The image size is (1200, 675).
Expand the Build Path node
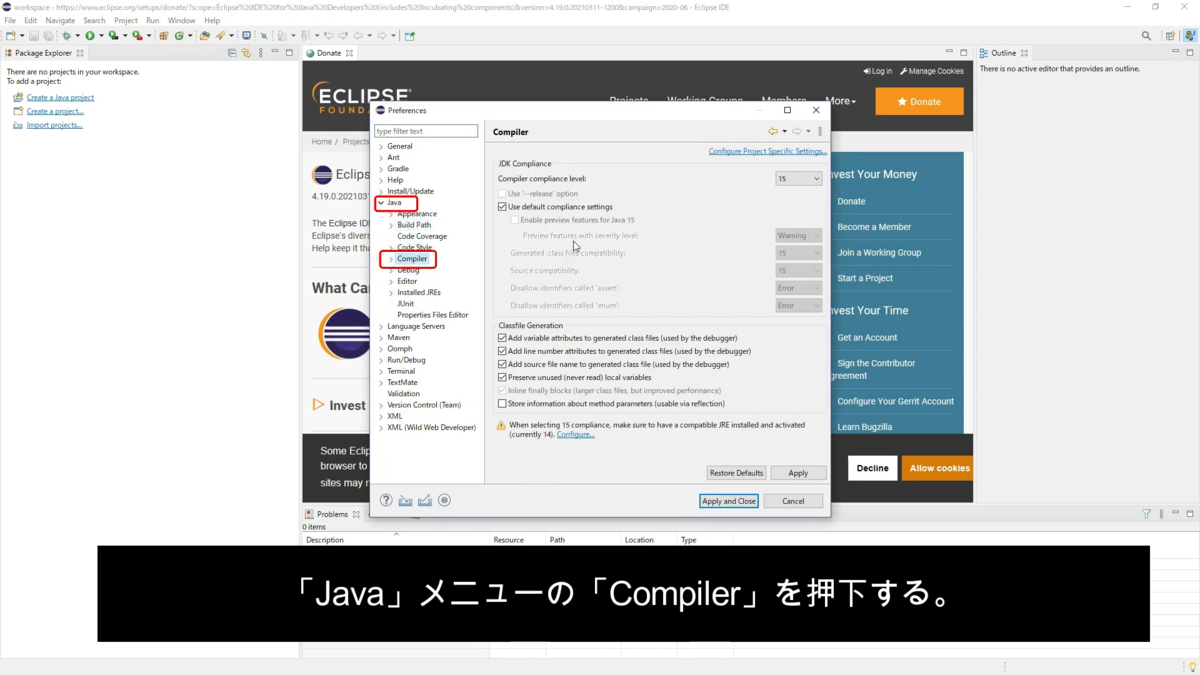391,225
